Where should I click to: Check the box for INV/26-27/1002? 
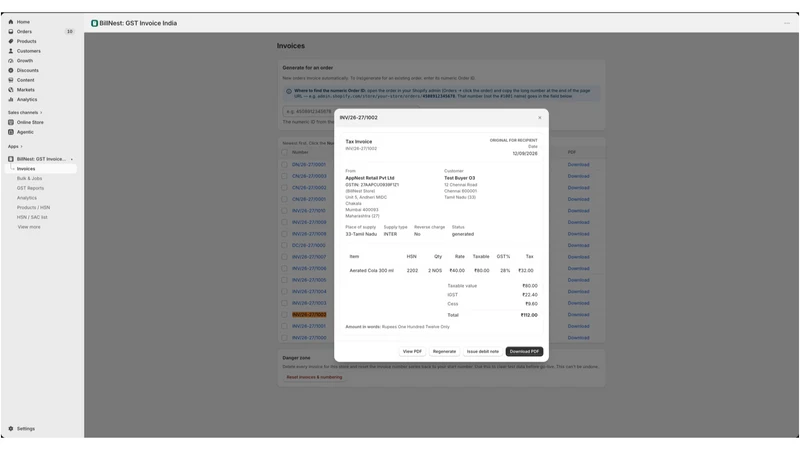(285, 315)
